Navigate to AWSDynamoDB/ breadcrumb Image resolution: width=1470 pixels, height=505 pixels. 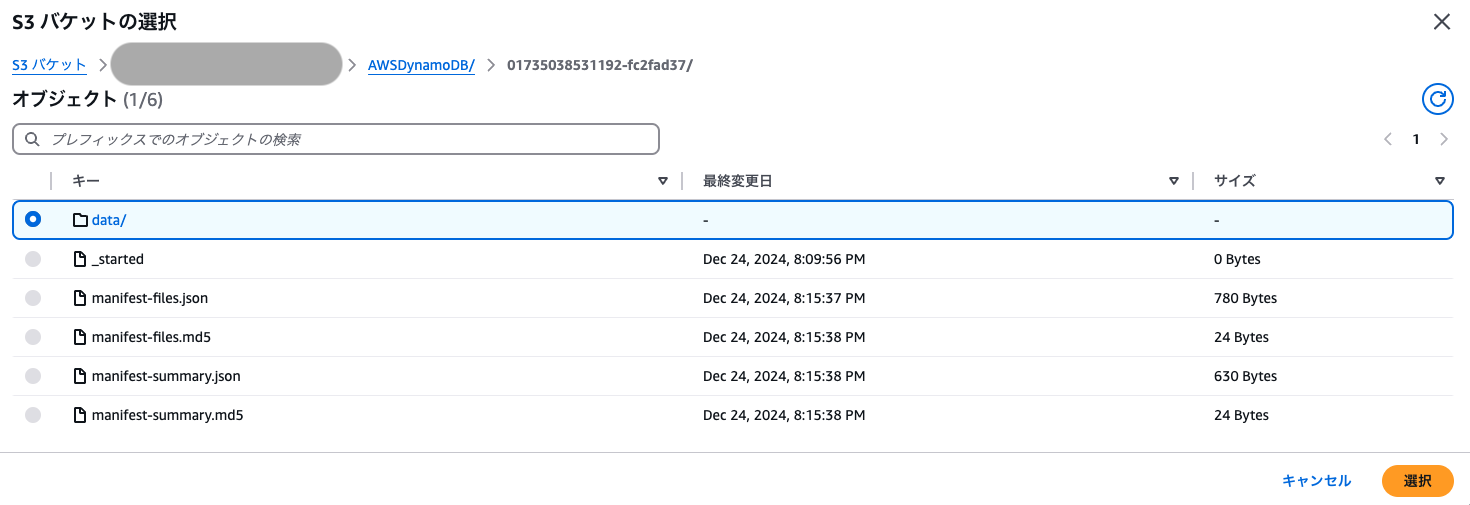point(421,65)
